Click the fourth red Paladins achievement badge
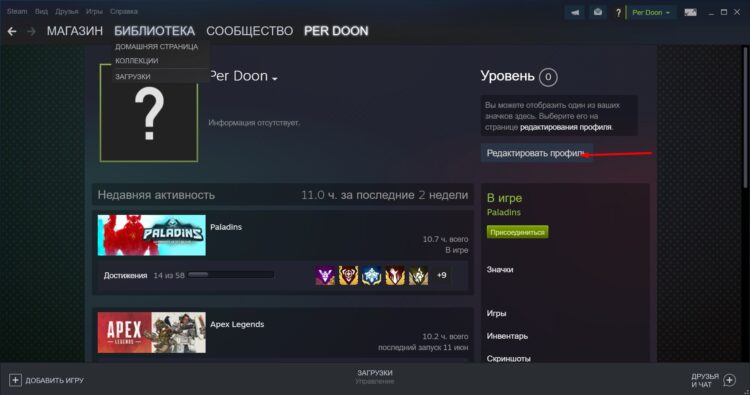Image resolution: width=750 pixels, height=395 pixels. 395,275
